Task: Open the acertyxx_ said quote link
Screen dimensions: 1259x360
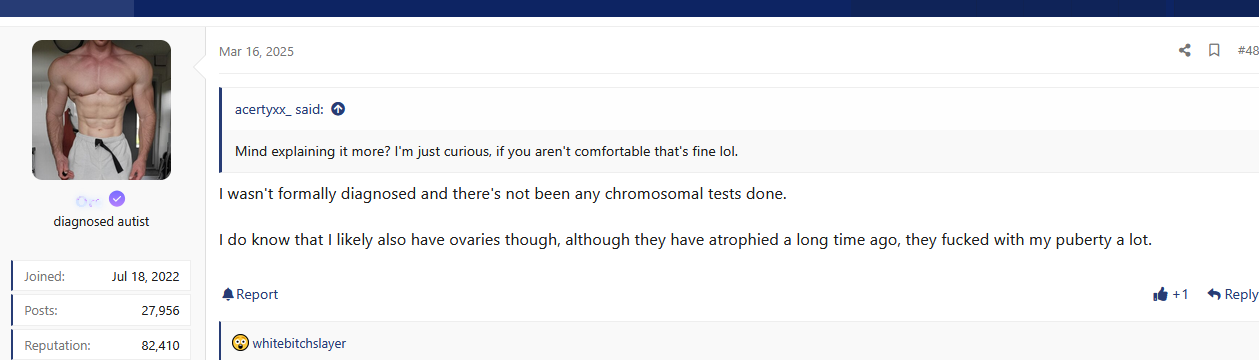Action: pos(279,109)
